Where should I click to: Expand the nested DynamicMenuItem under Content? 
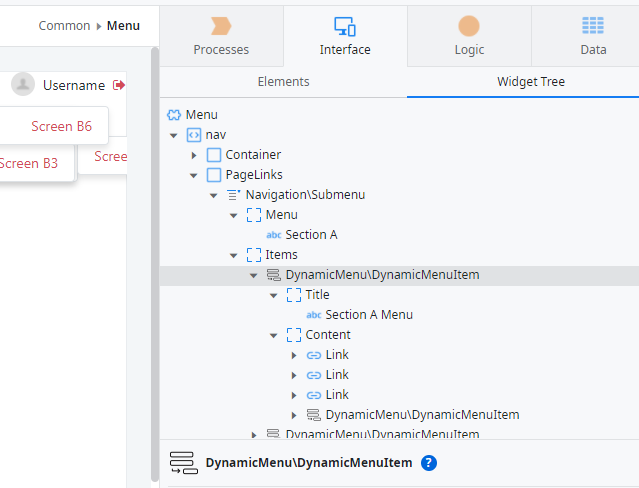294,415
